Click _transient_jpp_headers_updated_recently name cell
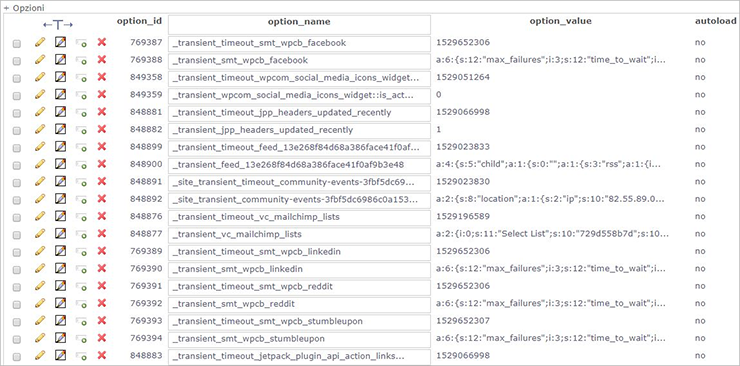Image resolution: width=740 pixels, height=366 pixels. [299, 130]
